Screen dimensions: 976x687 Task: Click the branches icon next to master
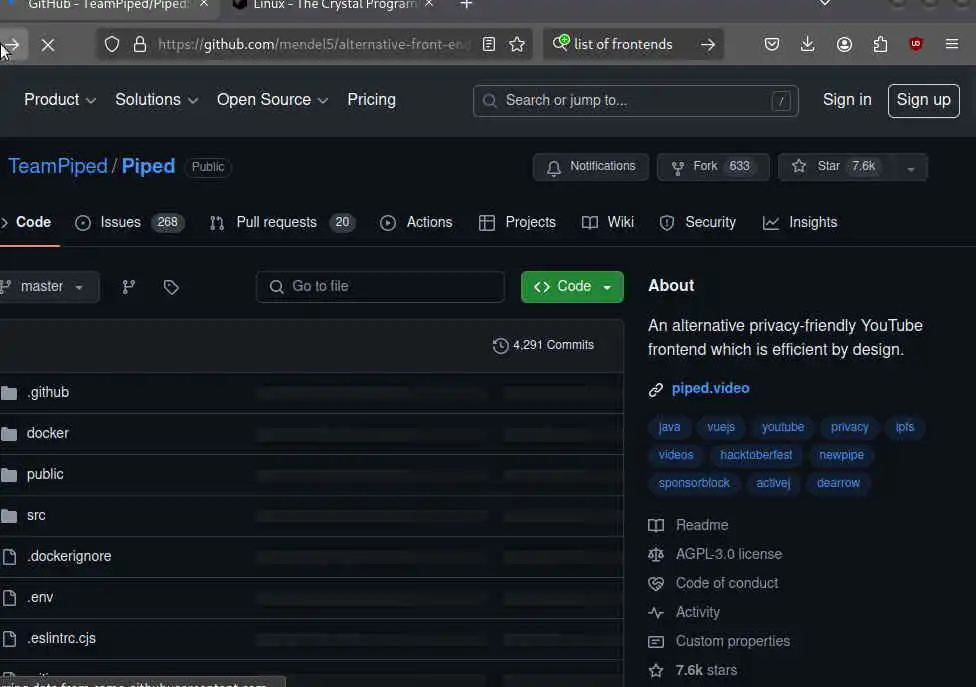(129, 287)
